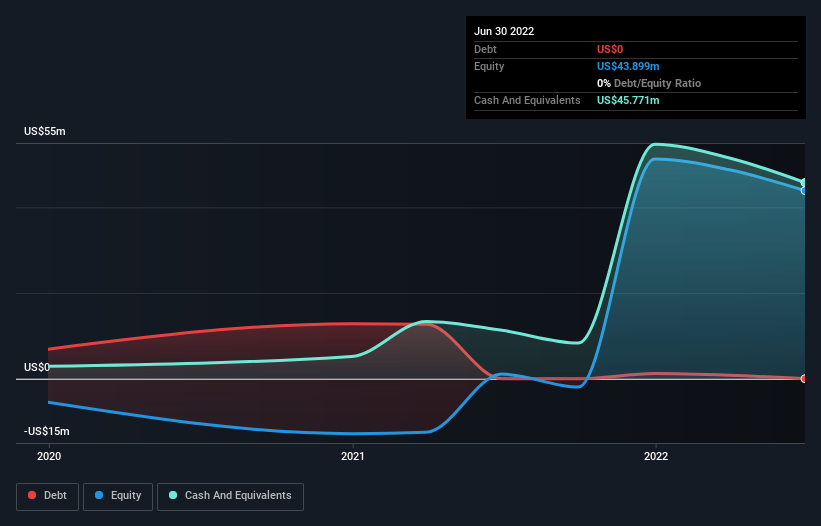Click the 2020 x-axis label
The width and height of the screenshot is (821, 526).
49,456
